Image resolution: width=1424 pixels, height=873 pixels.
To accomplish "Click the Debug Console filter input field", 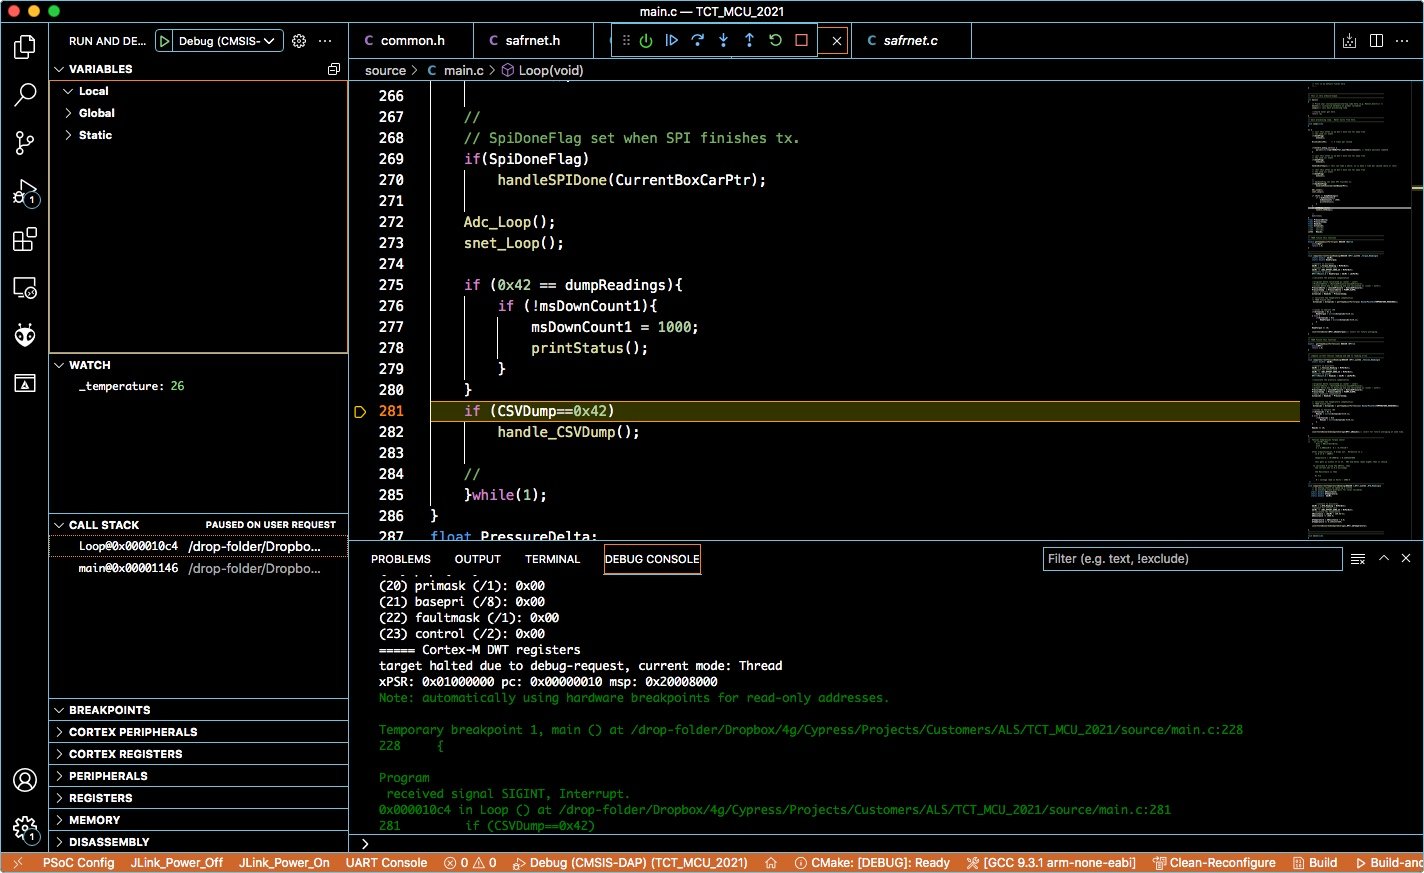I will tap(1190, 558).
